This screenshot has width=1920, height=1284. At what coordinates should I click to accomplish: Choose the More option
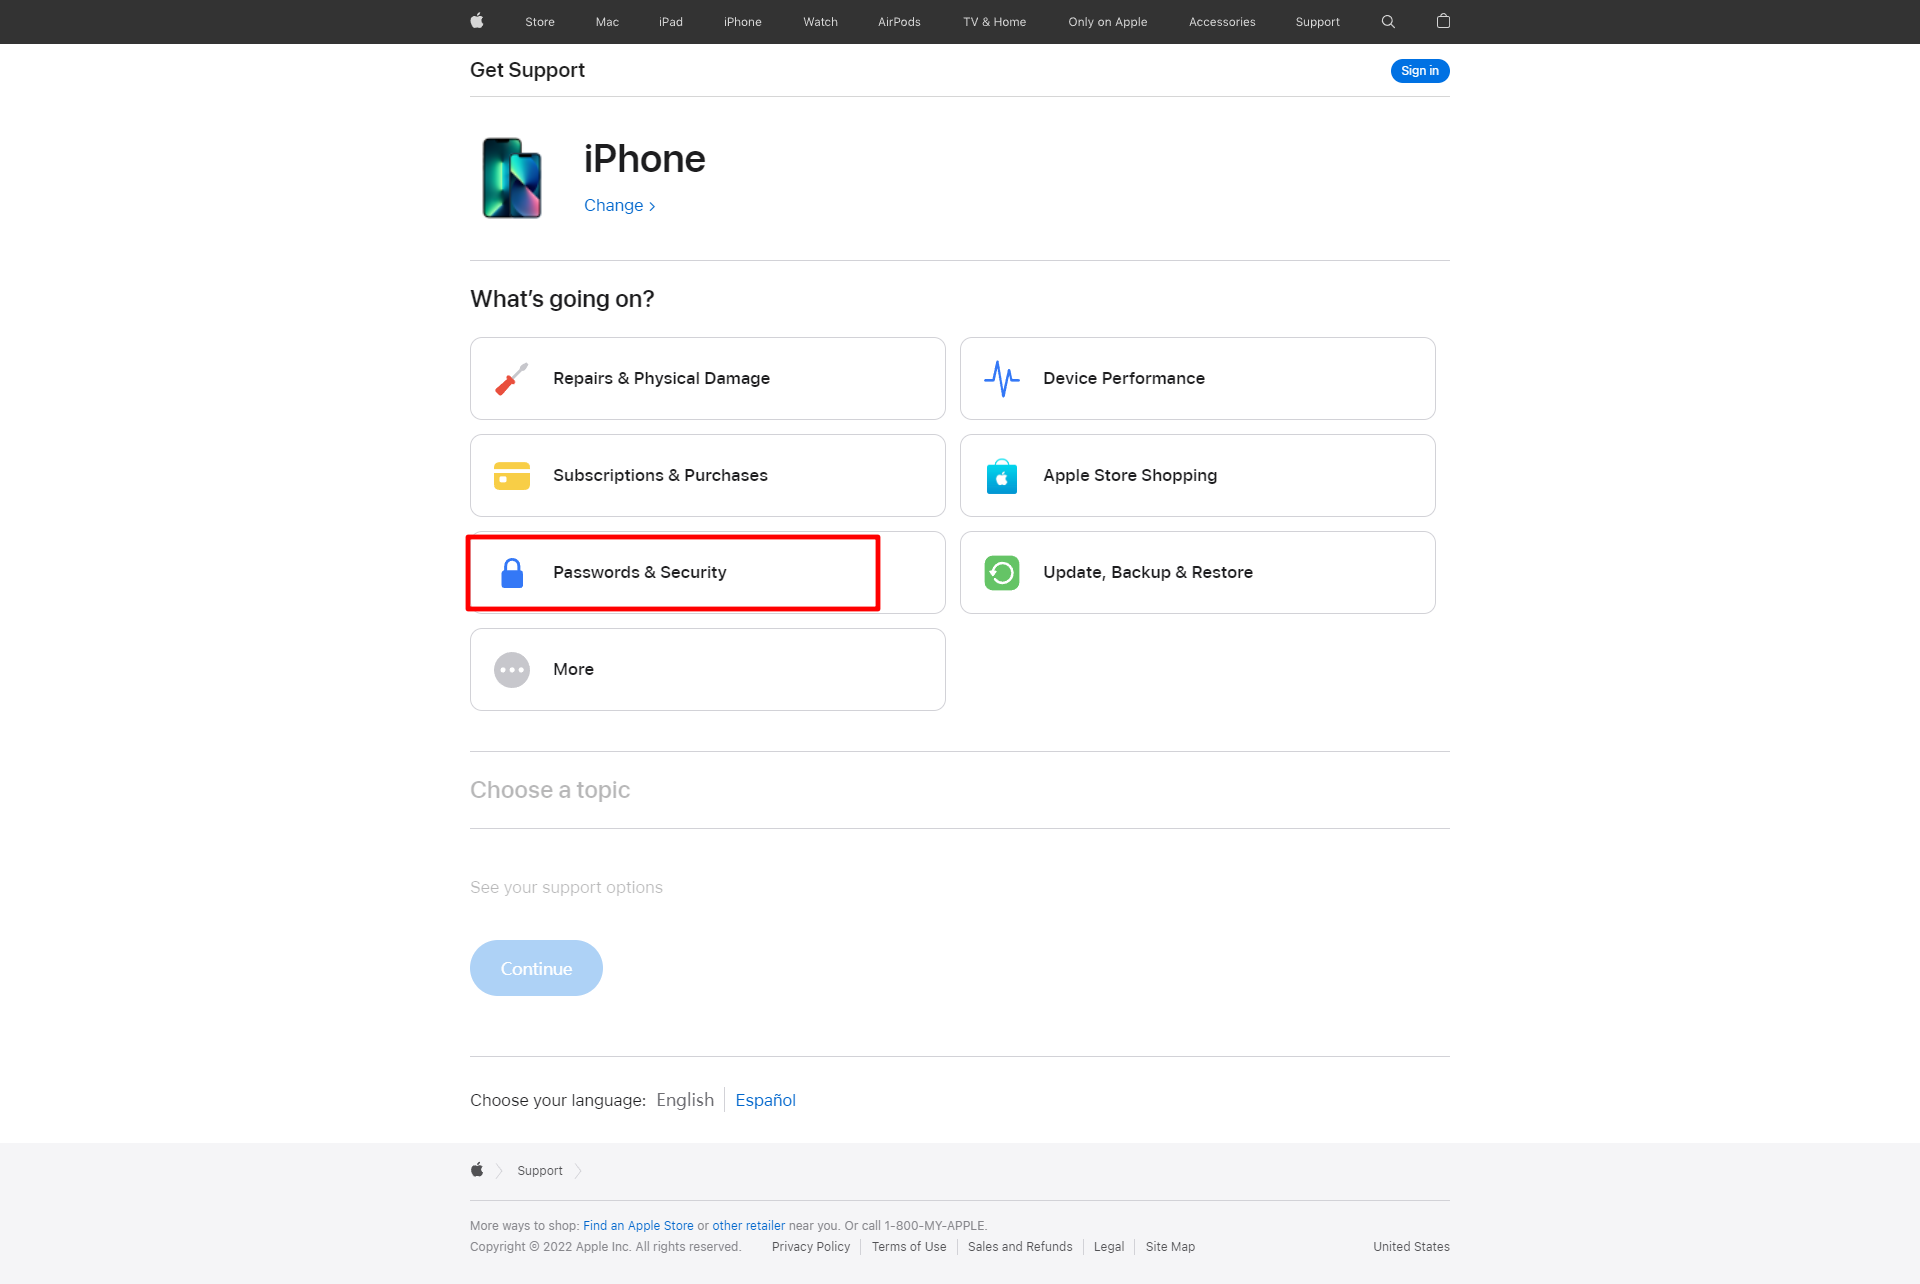click(708, 670)
